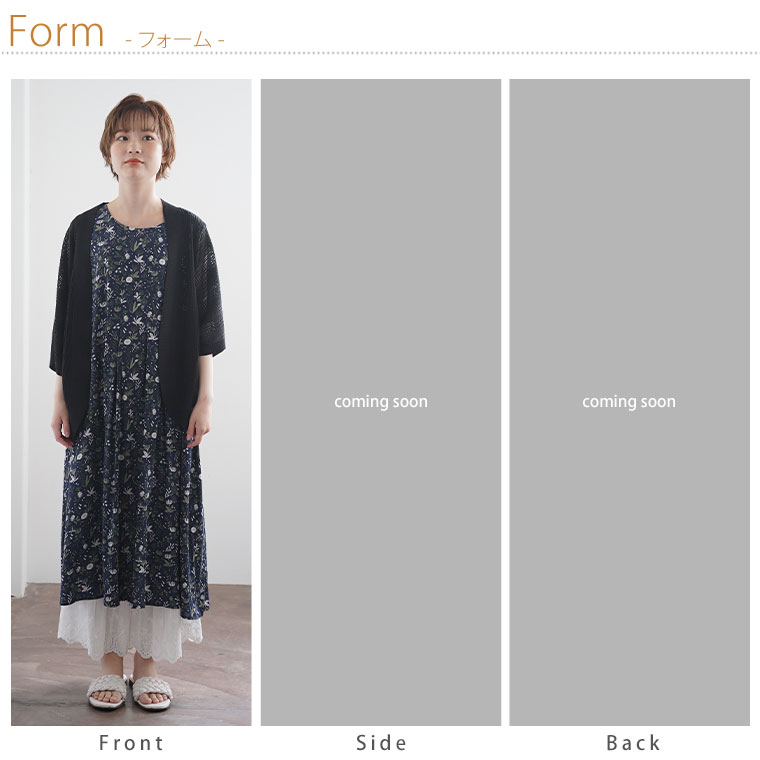Click the Side caption label
760x760 pixels.
[x=381, y=743]
